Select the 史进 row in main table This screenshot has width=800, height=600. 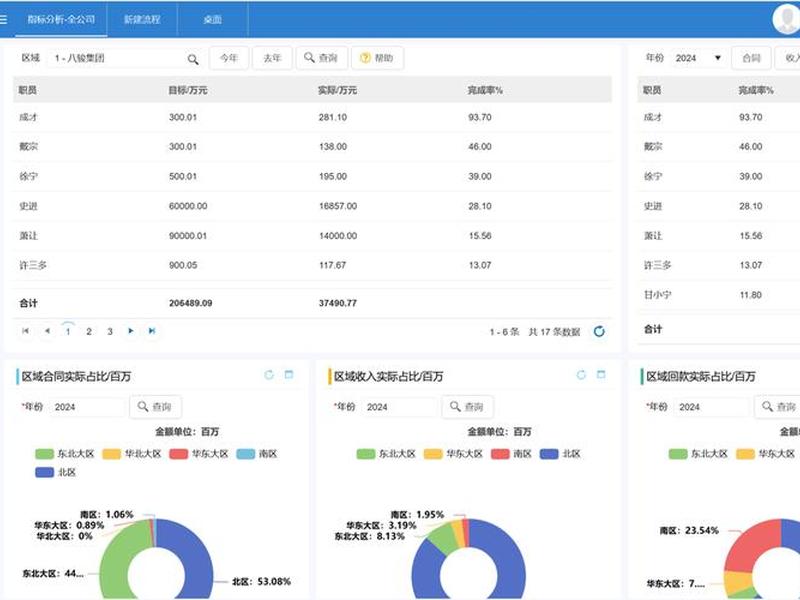coord(312,206)
